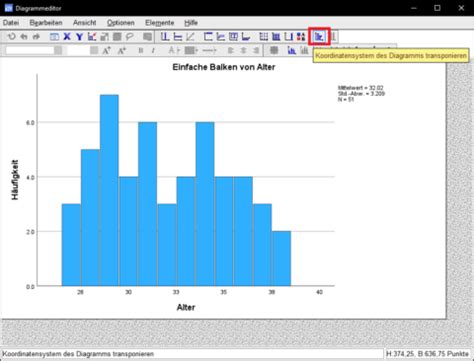
Task: Click in the font name input field
Action: pos(30,51)
